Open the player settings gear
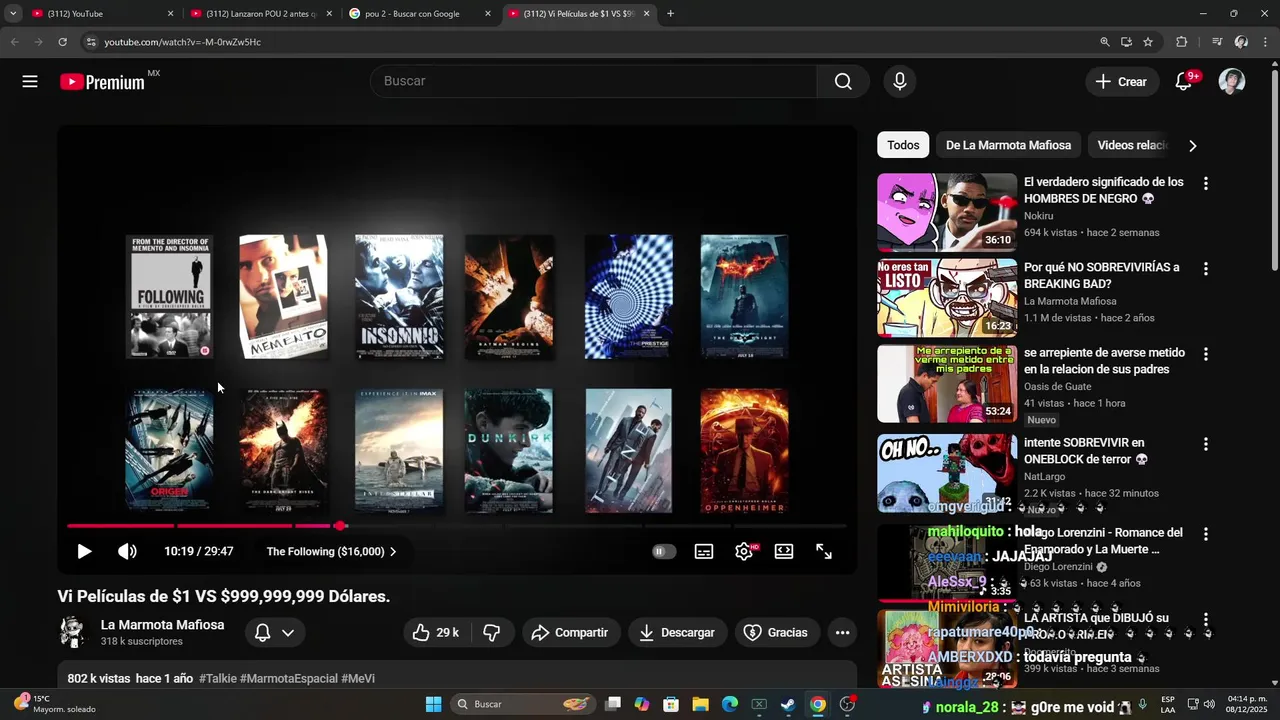Image resolution: width=1280 pixels, height=720 pixels. [744, 551]
